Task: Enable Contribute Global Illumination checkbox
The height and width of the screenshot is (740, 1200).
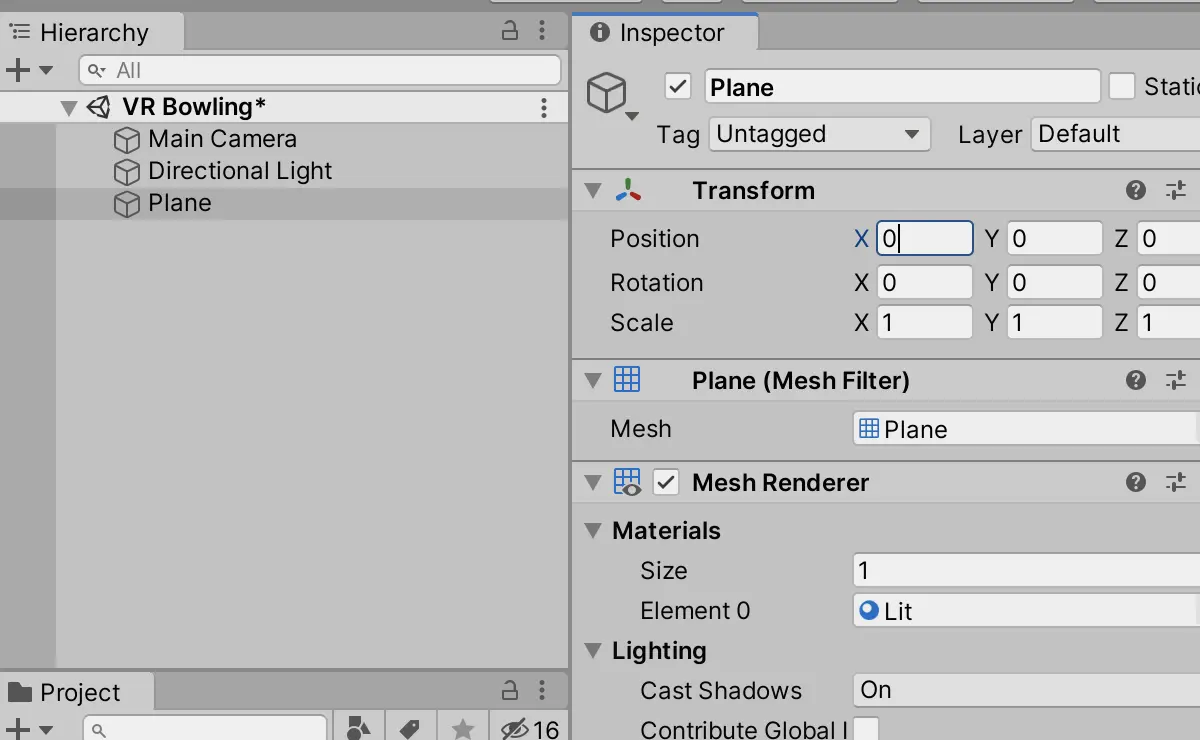Action: click(866, 729)
